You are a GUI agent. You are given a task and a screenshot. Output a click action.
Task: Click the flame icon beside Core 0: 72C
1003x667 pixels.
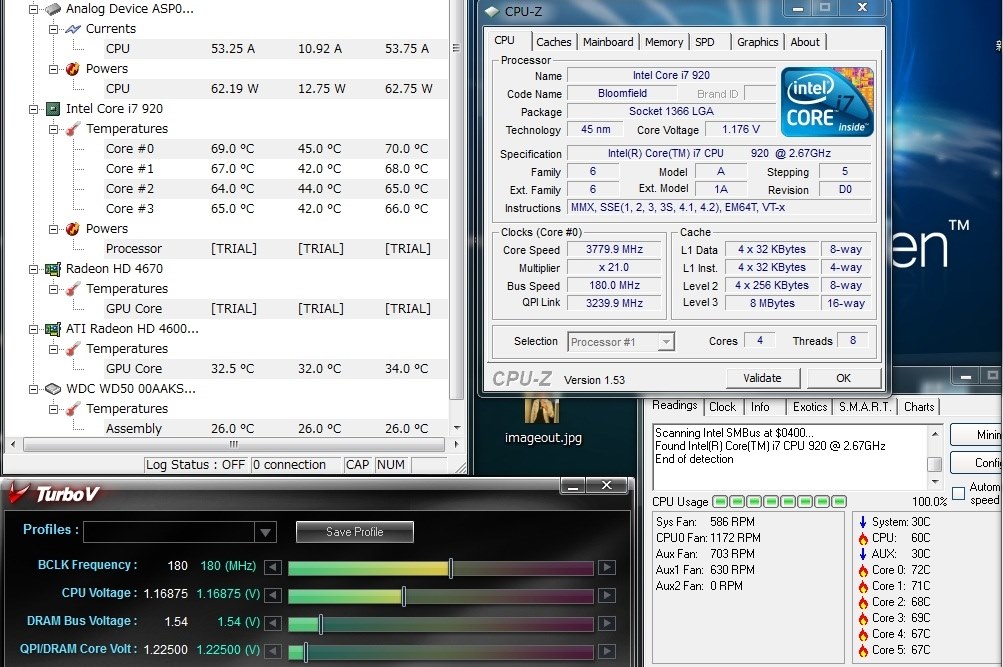(x=862, y=570)
